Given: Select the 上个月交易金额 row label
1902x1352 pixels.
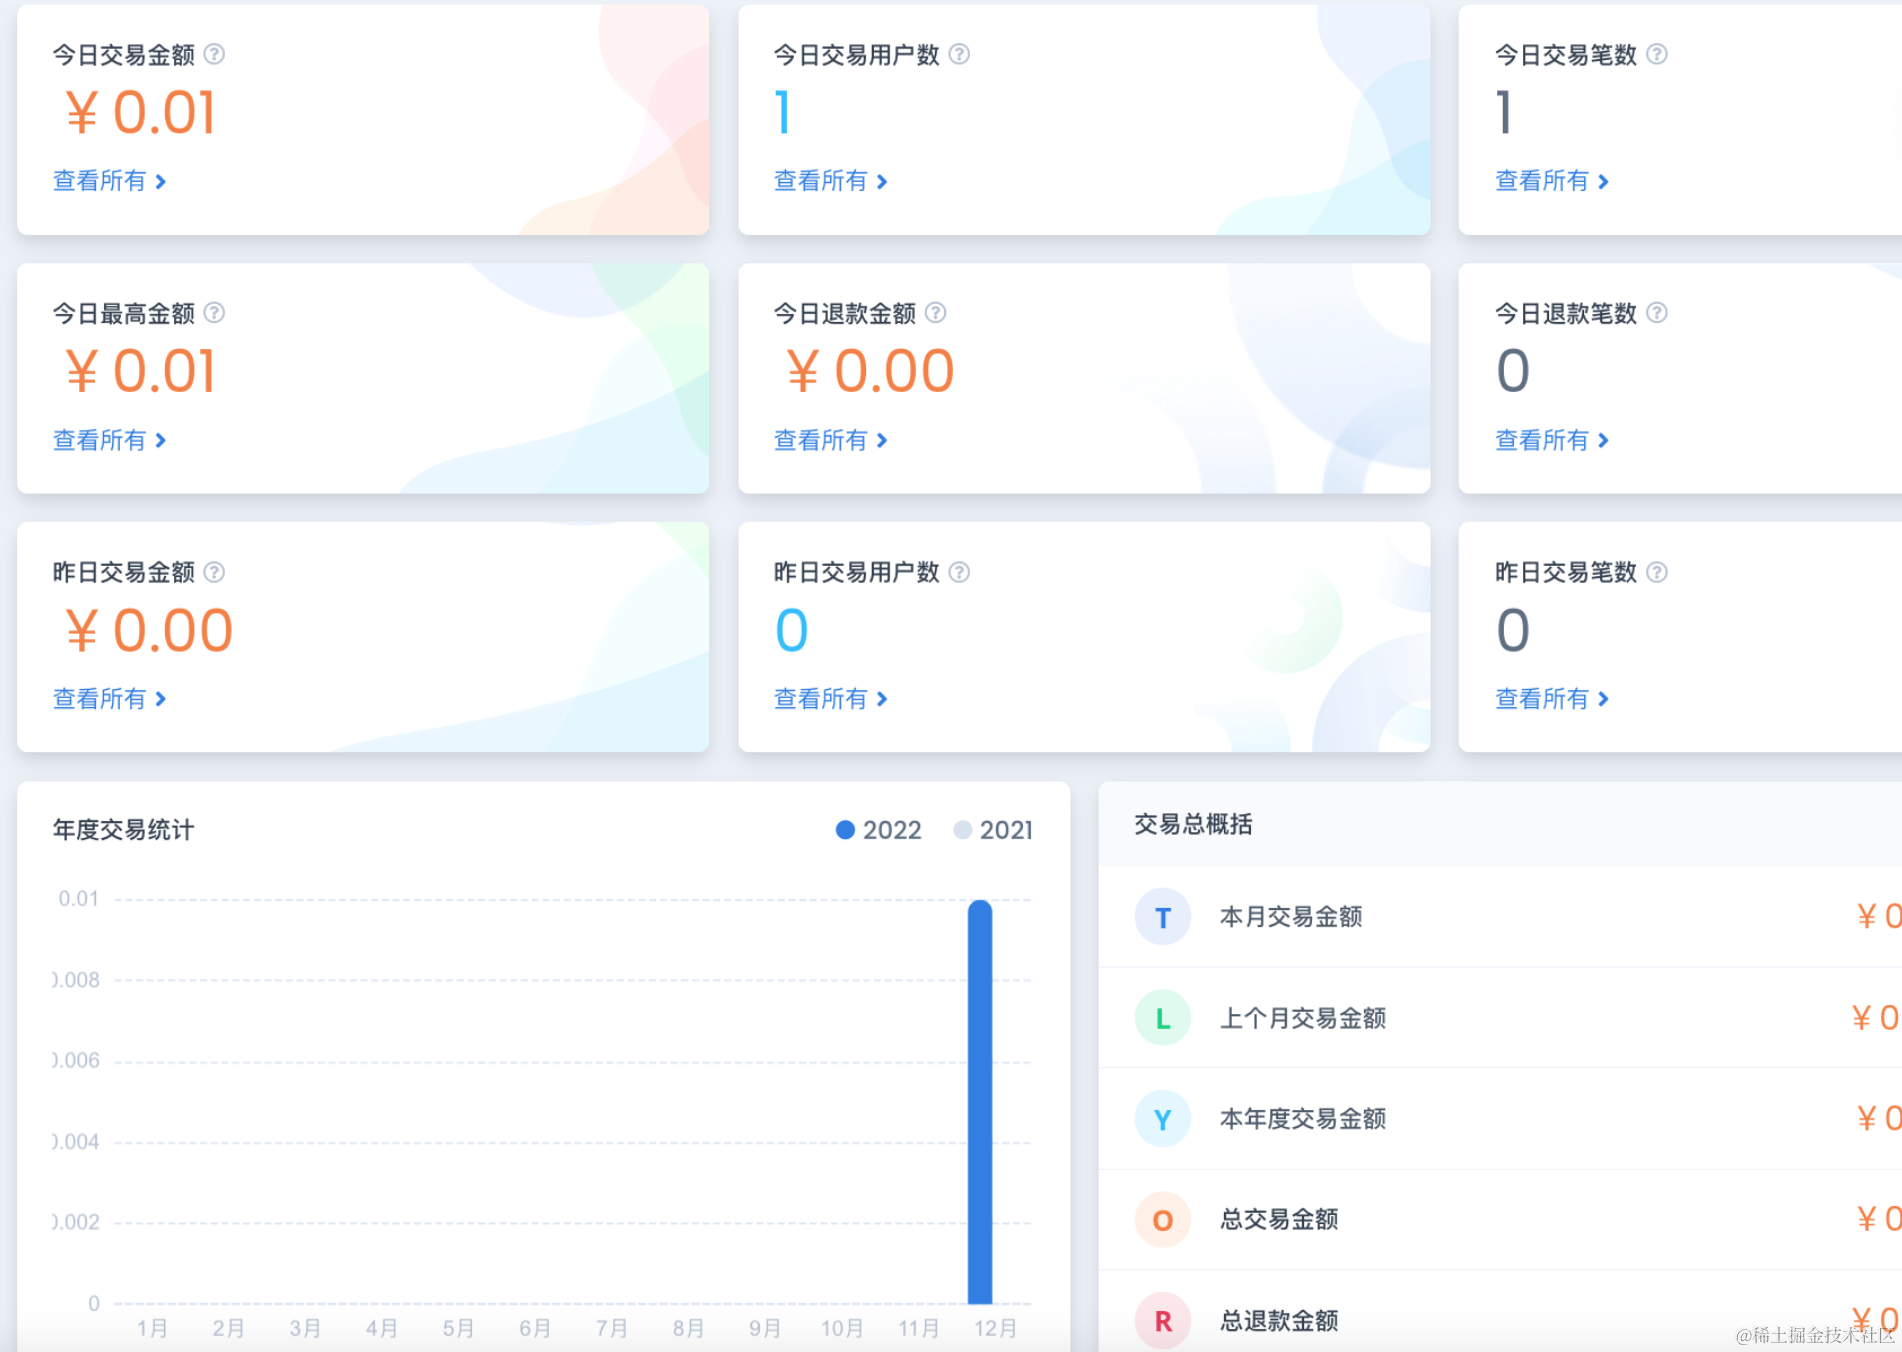Looking at the screenshot, I should (1303, 1018).
